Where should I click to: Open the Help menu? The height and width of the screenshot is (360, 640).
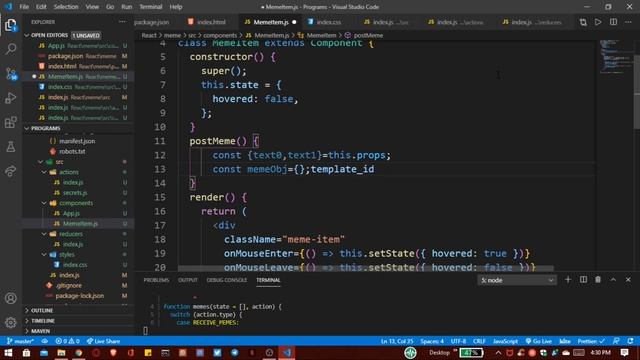(x=176, y=7)
